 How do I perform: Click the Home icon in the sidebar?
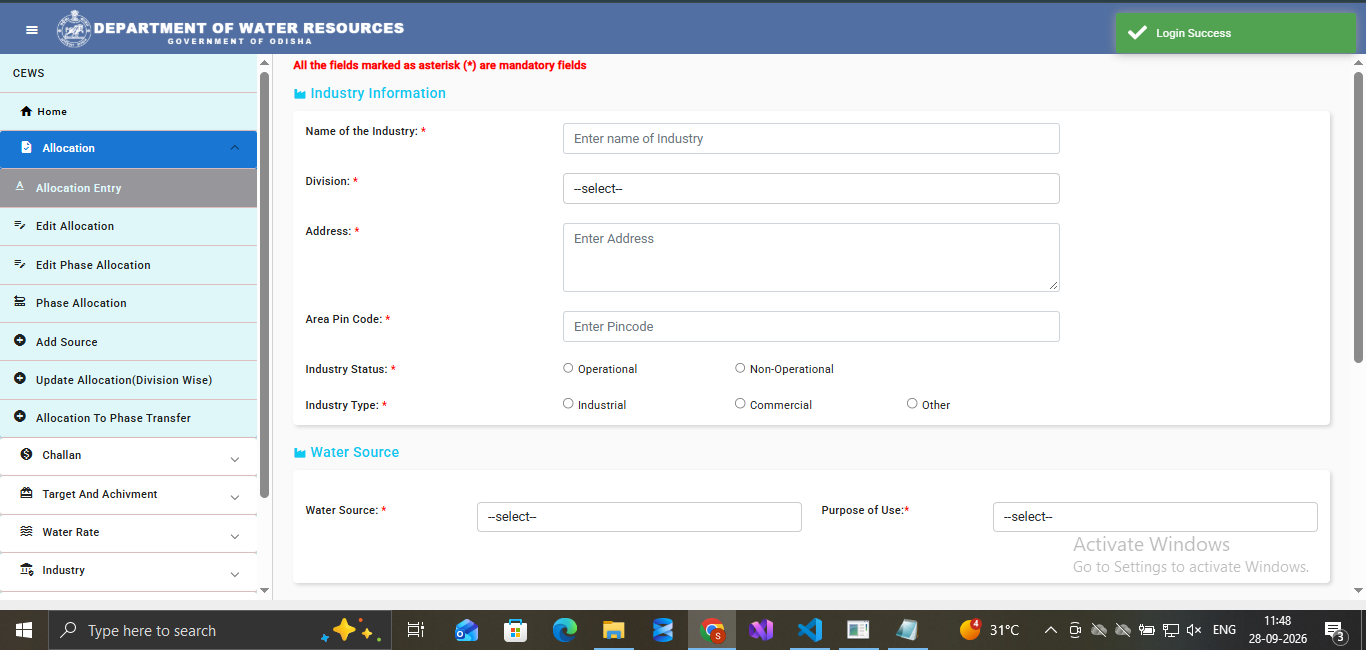pos(27,111)
